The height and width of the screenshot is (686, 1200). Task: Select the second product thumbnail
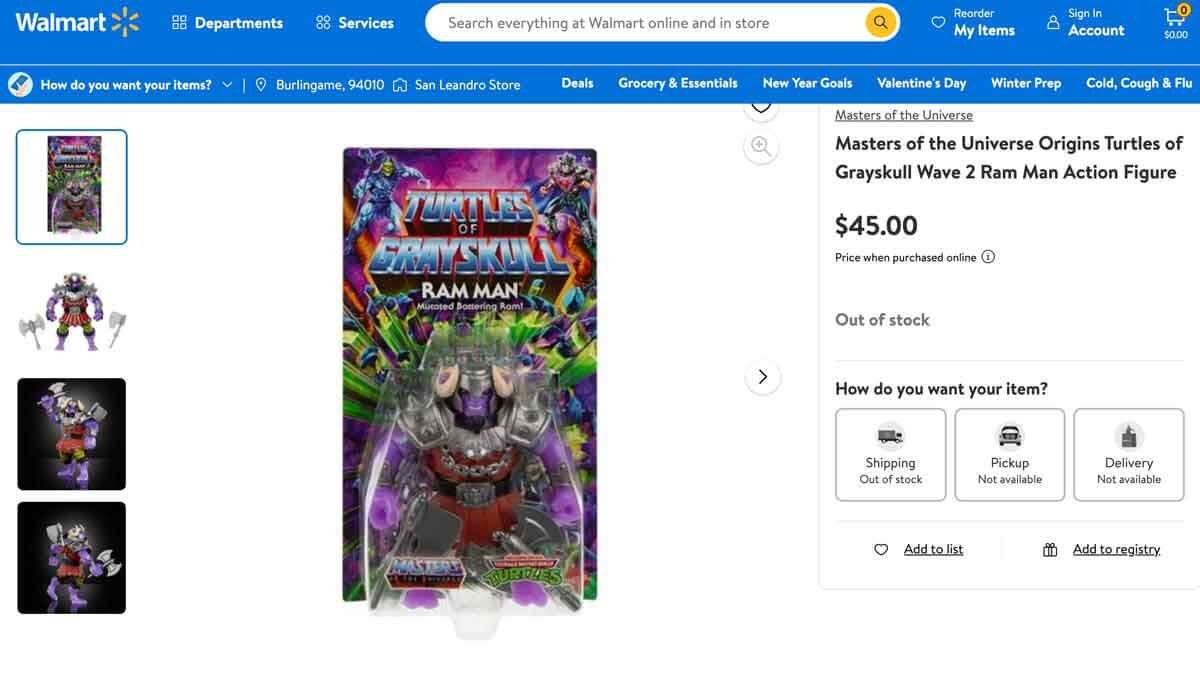point(71,311)
